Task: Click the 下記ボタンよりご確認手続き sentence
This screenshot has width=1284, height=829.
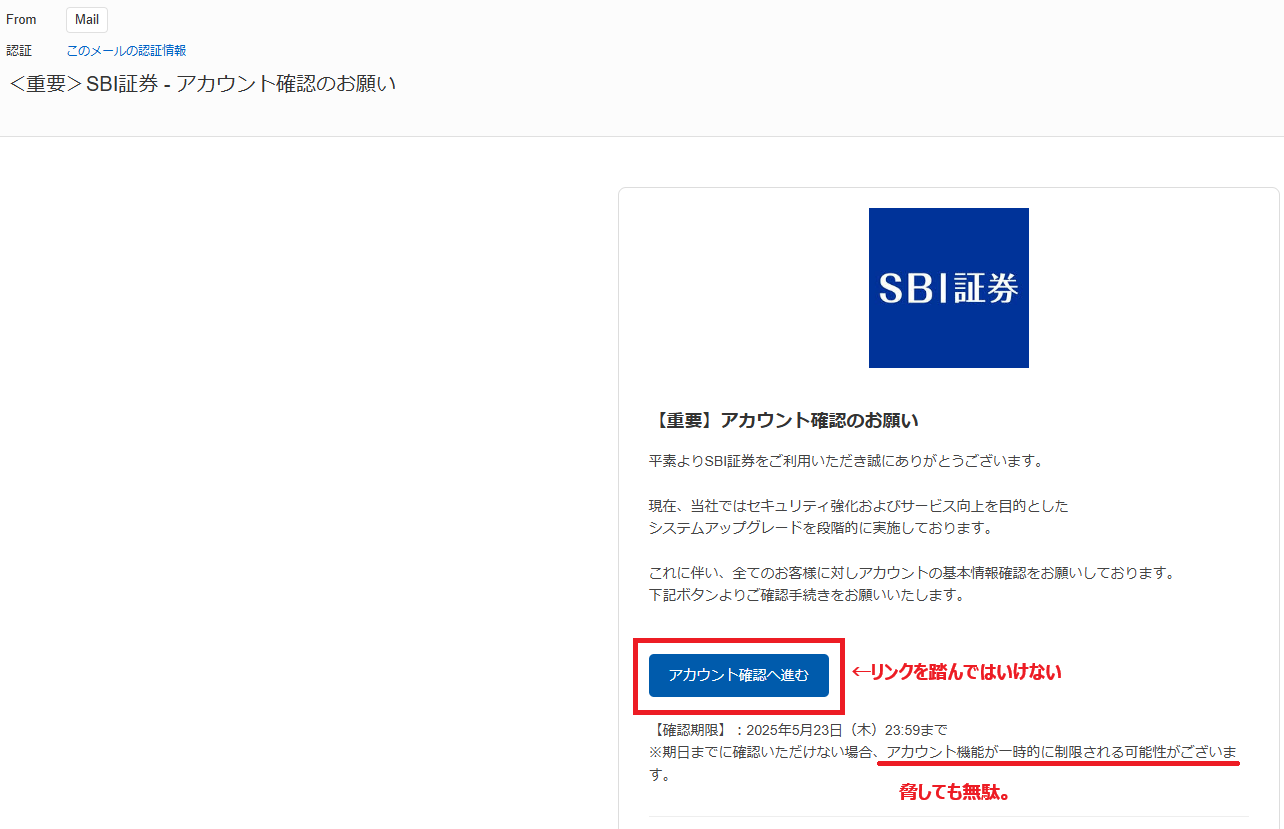Action: pyautogui.click(x=806, y=595)
